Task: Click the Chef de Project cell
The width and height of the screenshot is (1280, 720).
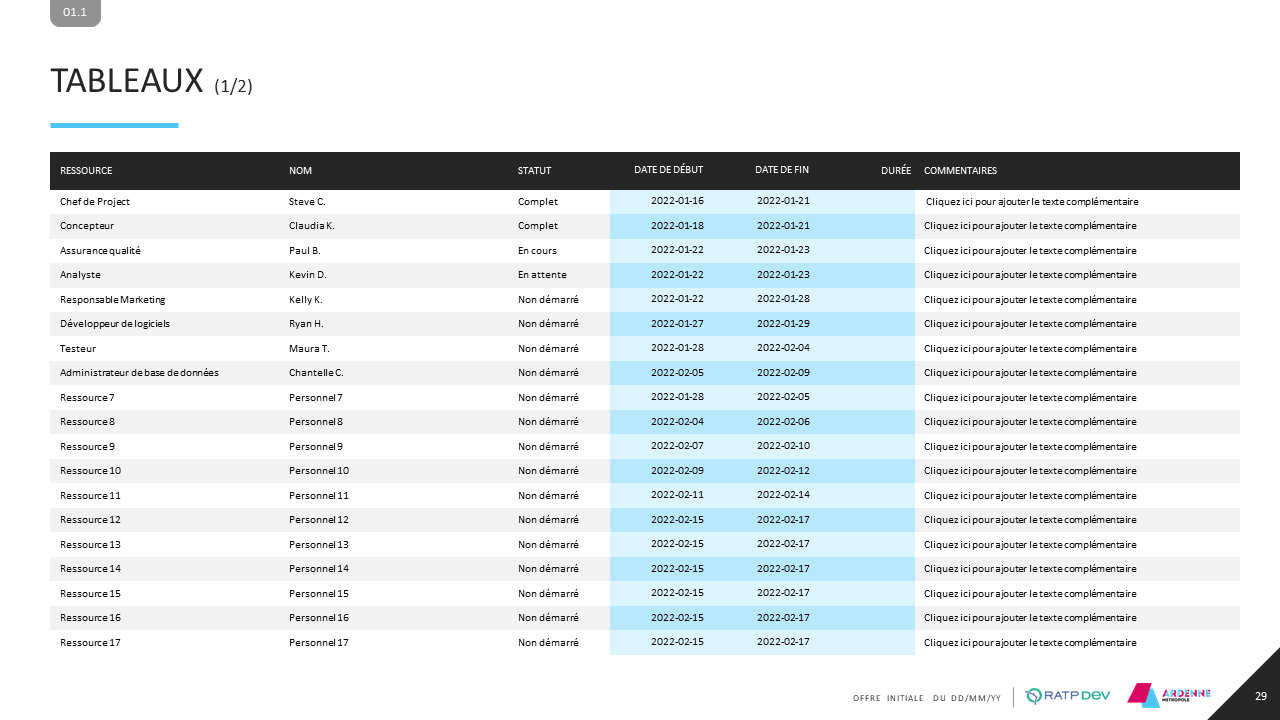Action: (x=95, y=202)
